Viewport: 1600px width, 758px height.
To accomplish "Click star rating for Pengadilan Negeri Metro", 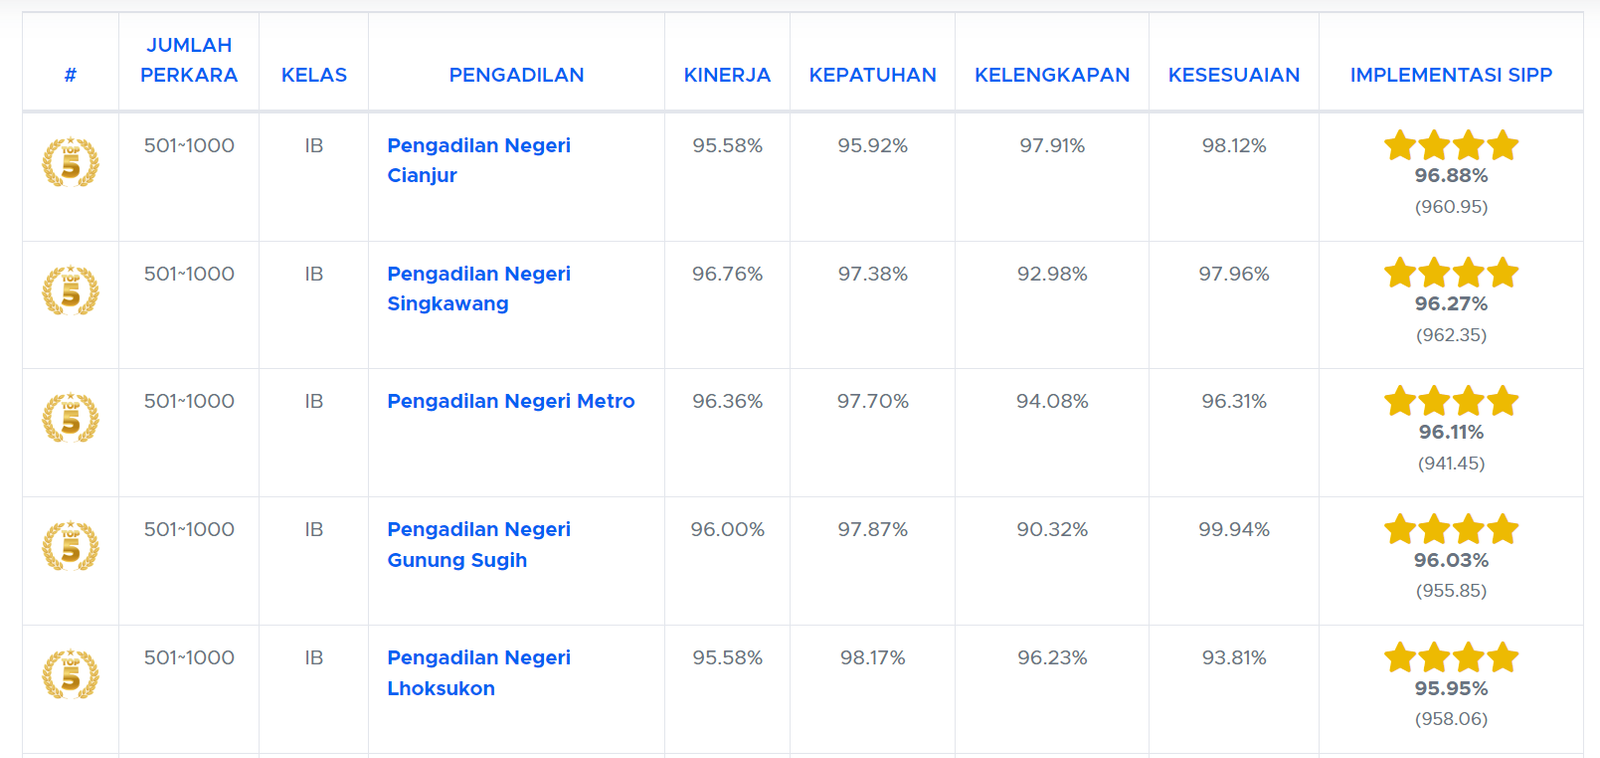I will [x=1450, y=402].
